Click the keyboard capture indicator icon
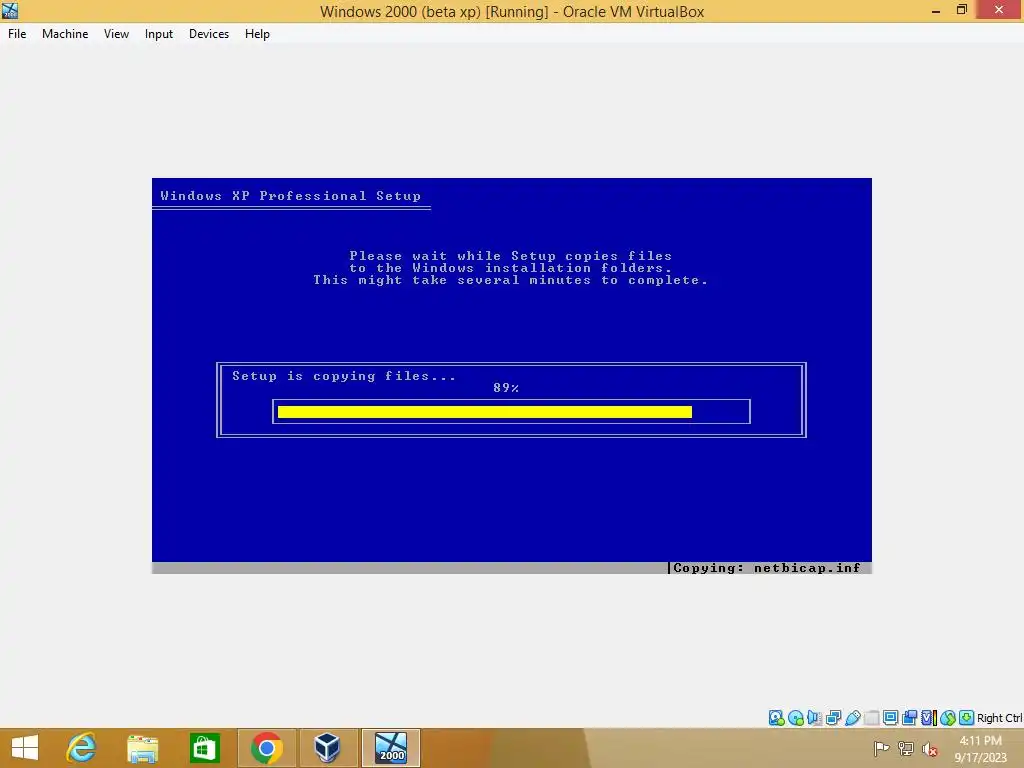 (x=967, y=718)
